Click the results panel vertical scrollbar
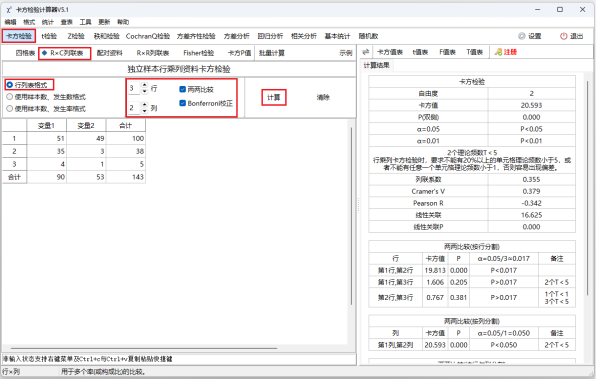The height and width of the screenshot is (379, 597). pos(587,188)
